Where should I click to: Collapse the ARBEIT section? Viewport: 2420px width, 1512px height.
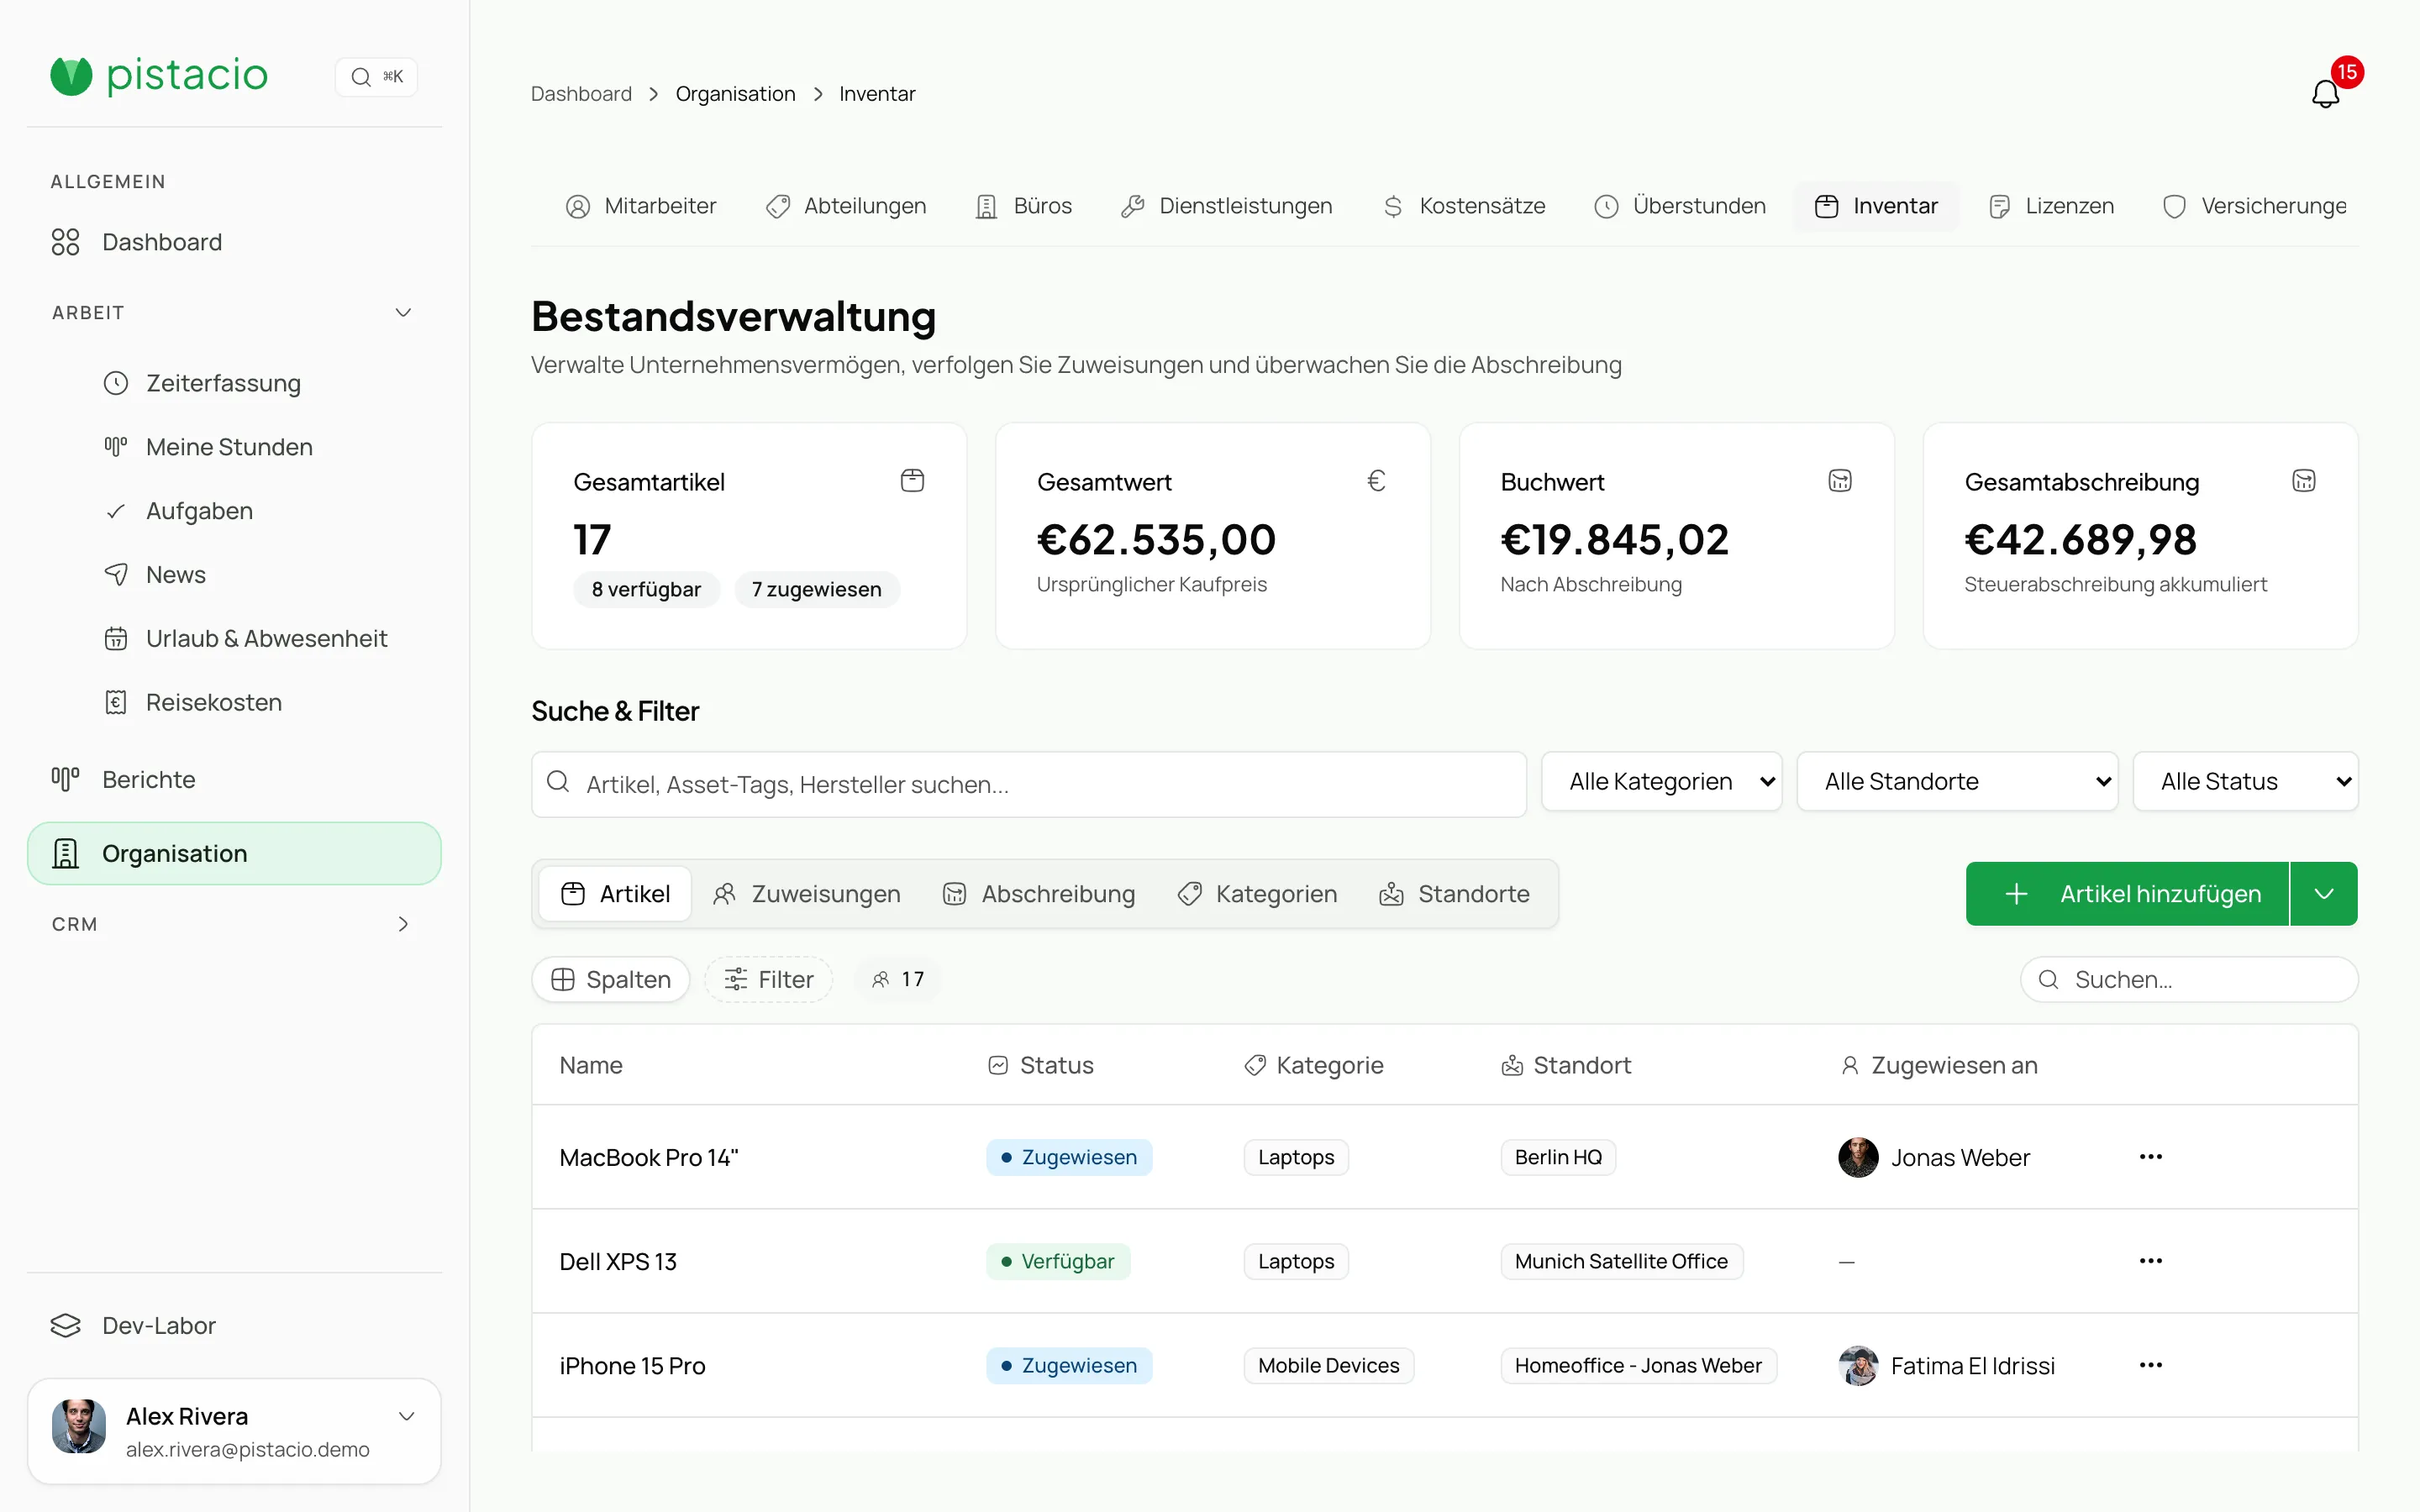click(403, 313)
